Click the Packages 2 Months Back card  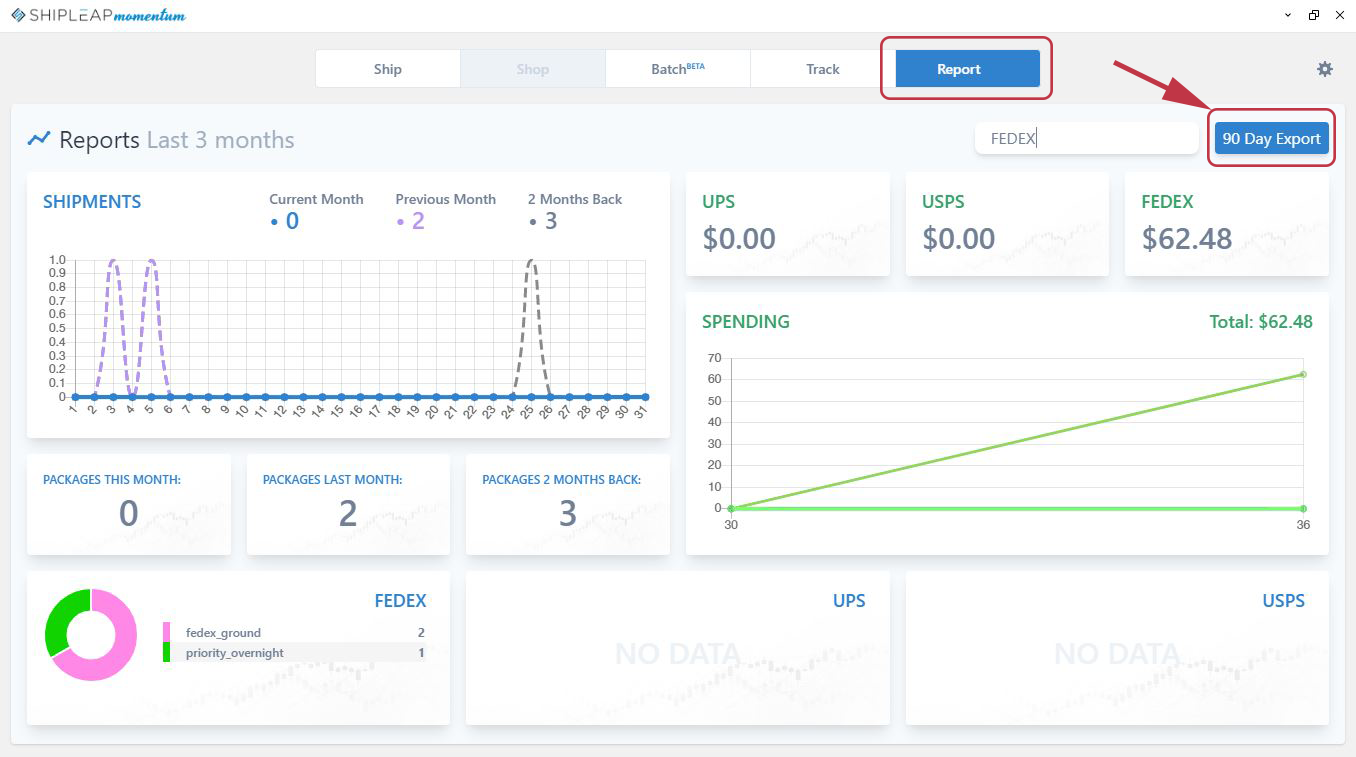[x=568, y=505]
